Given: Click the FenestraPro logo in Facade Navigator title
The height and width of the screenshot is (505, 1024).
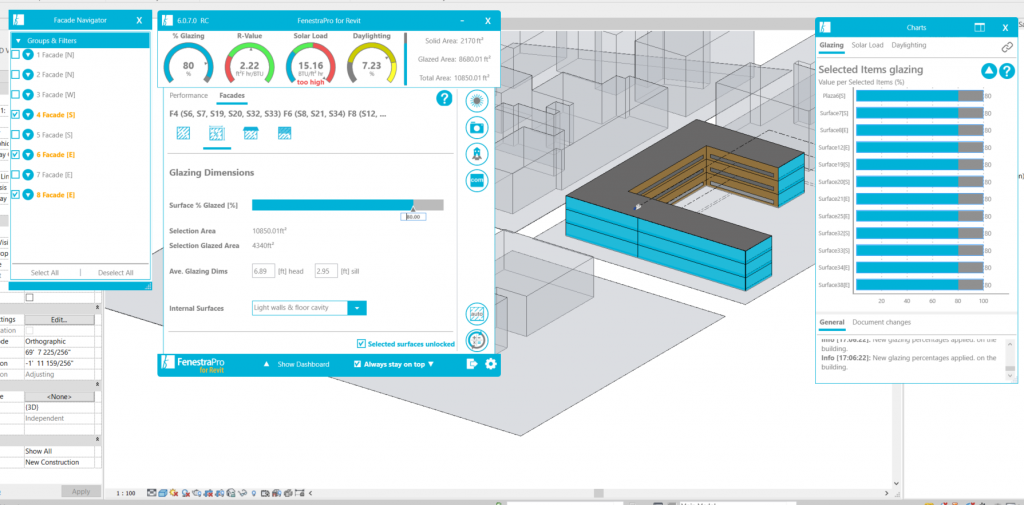Looking at the screenshot, I should [18, 20].
